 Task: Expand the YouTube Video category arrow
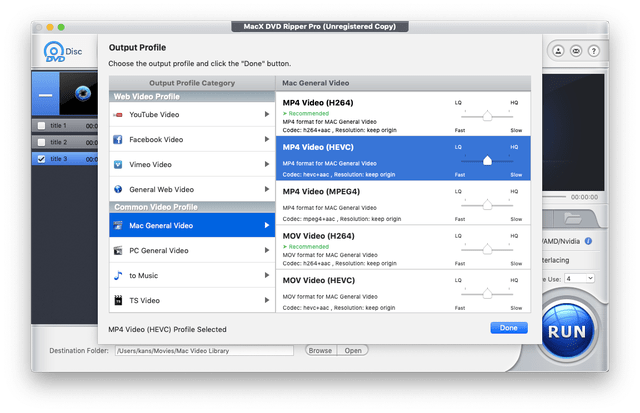tap(266, 115)
